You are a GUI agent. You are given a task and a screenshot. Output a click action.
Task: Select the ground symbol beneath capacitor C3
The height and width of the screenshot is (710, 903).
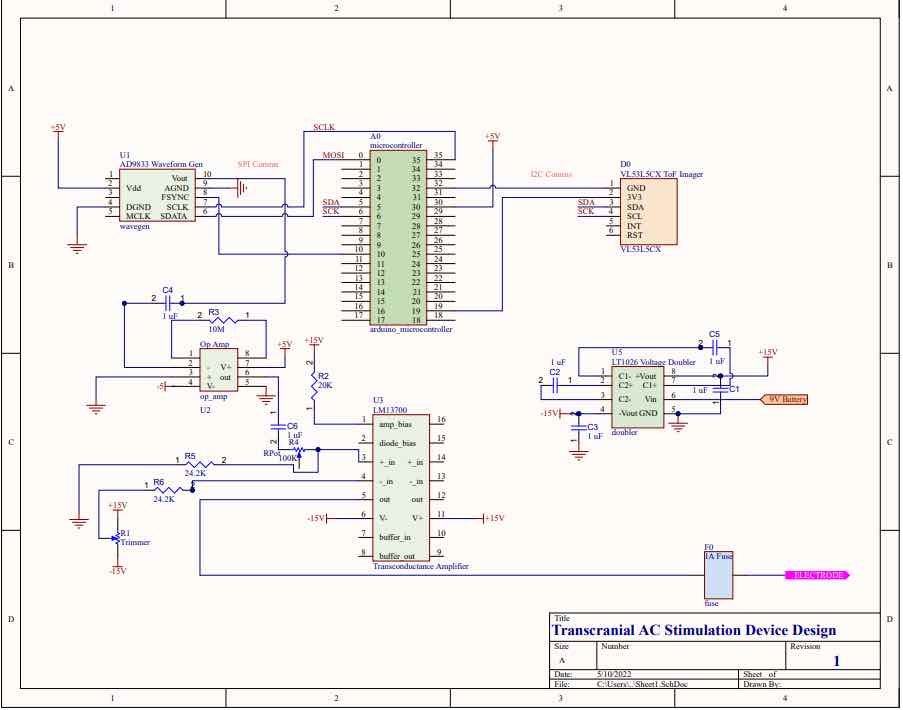click(x=578, y=455)
